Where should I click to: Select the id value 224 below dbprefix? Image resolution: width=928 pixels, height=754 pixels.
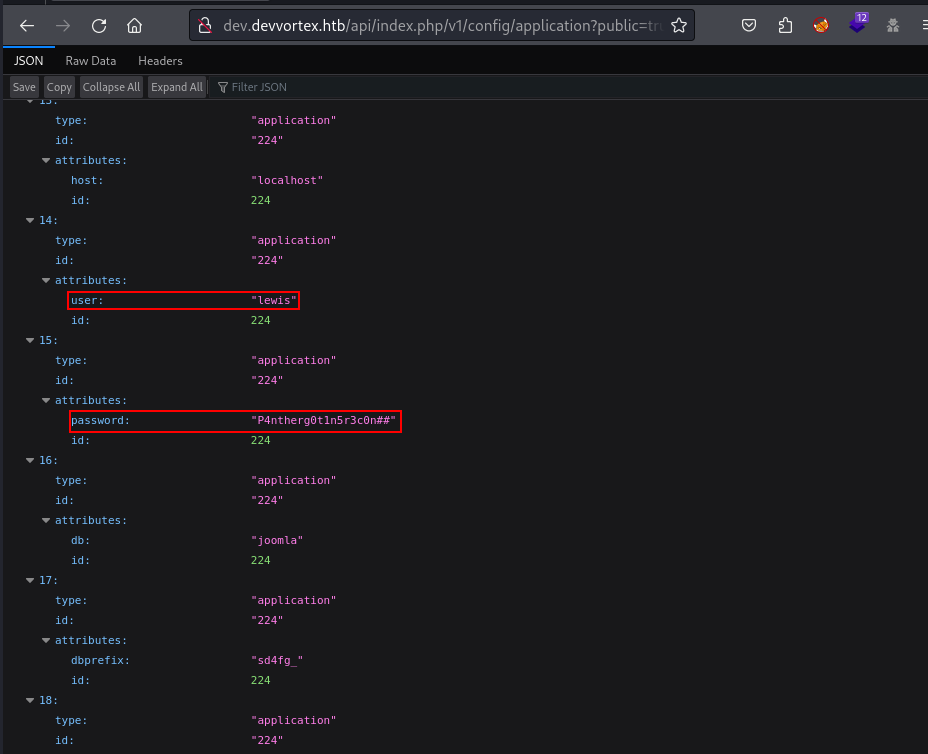260,681
